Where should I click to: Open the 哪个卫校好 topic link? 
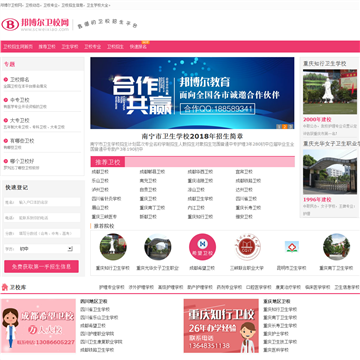[22, 161]
